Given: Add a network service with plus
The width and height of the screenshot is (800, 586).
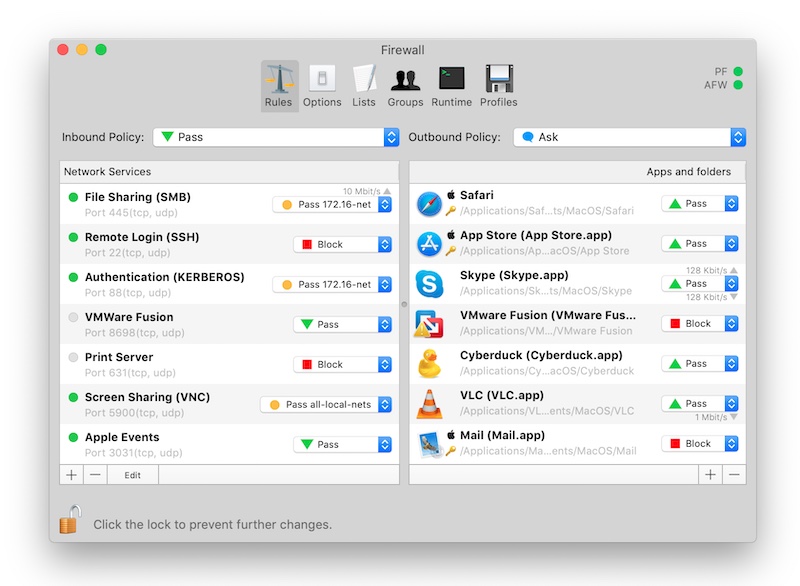Looking at the screenshot, I should coord(71,475).
